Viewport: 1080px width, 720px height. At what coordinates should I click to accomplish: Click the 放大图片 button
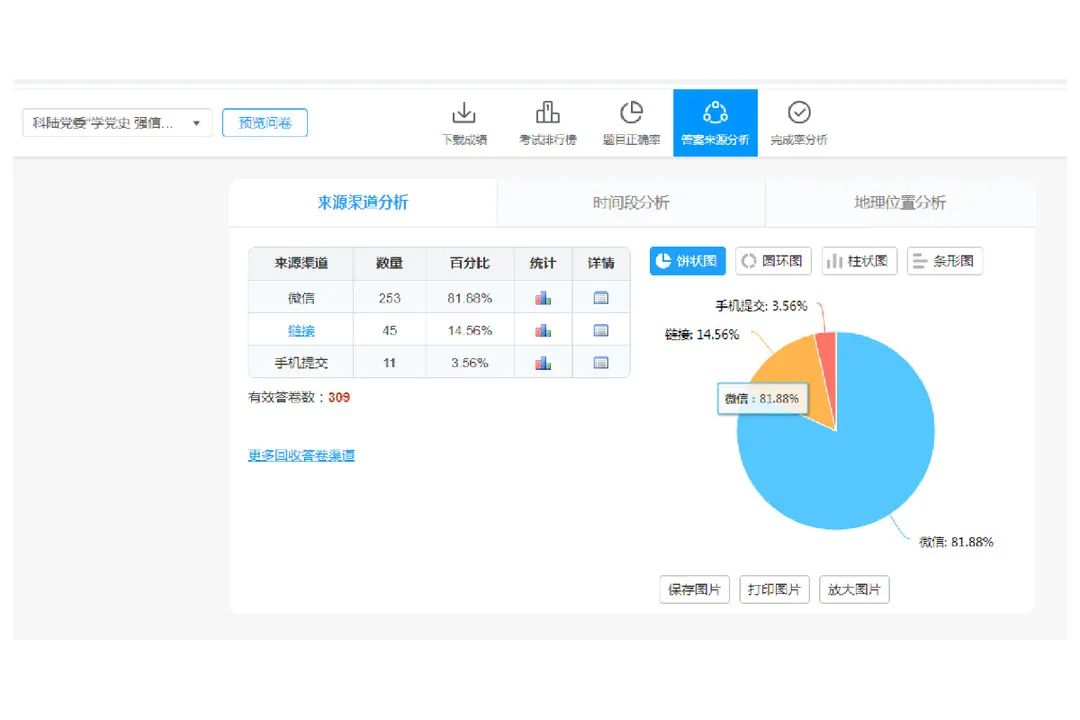[854, 590]
